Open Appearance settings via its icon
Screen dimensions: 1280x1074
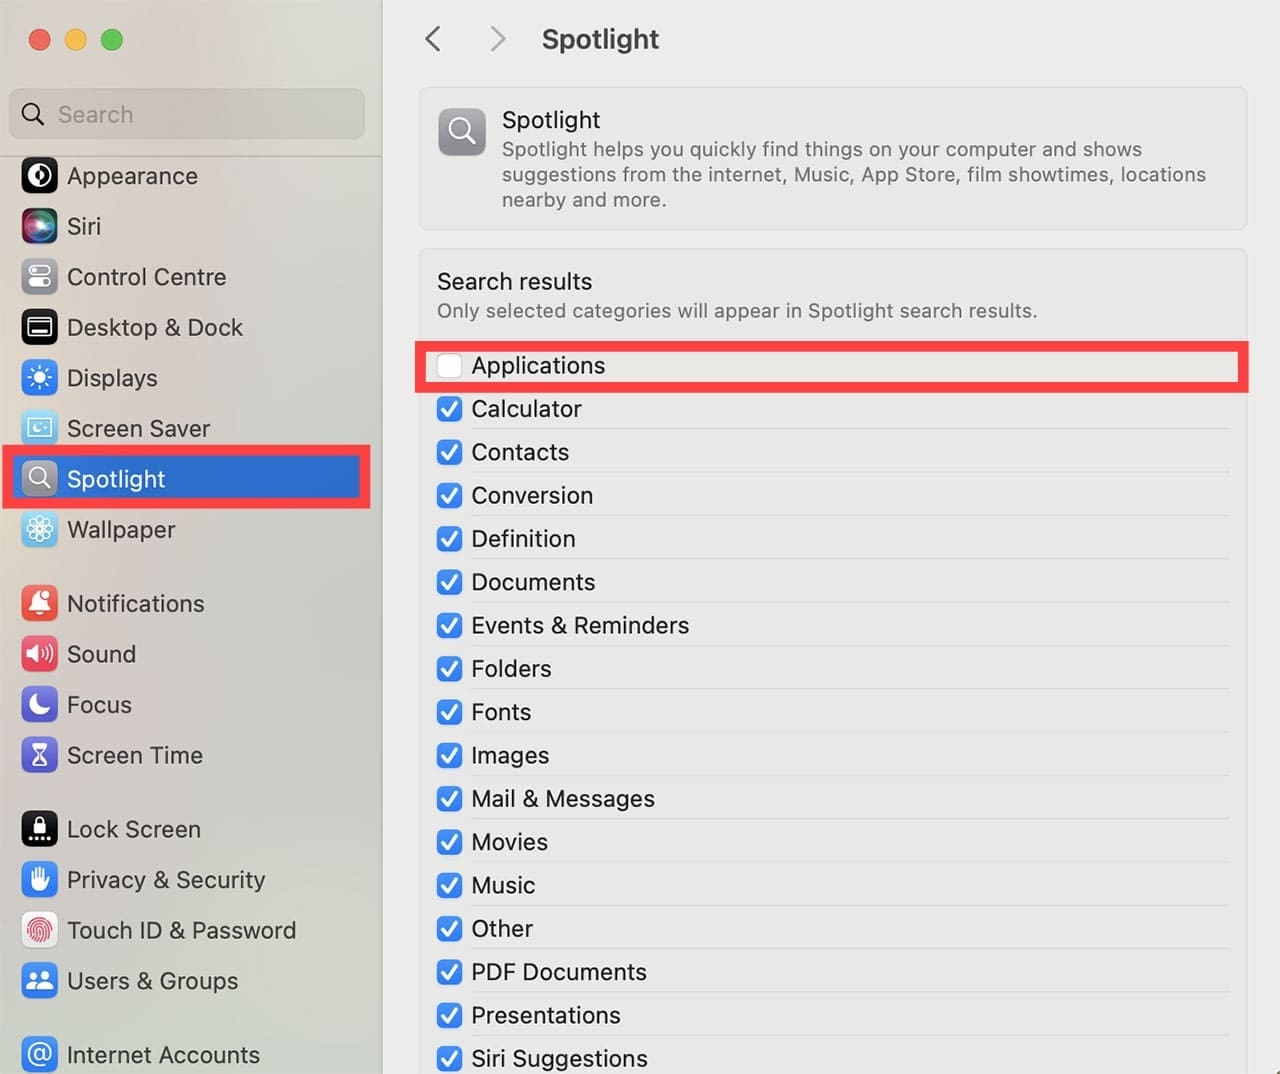(40, 176)
